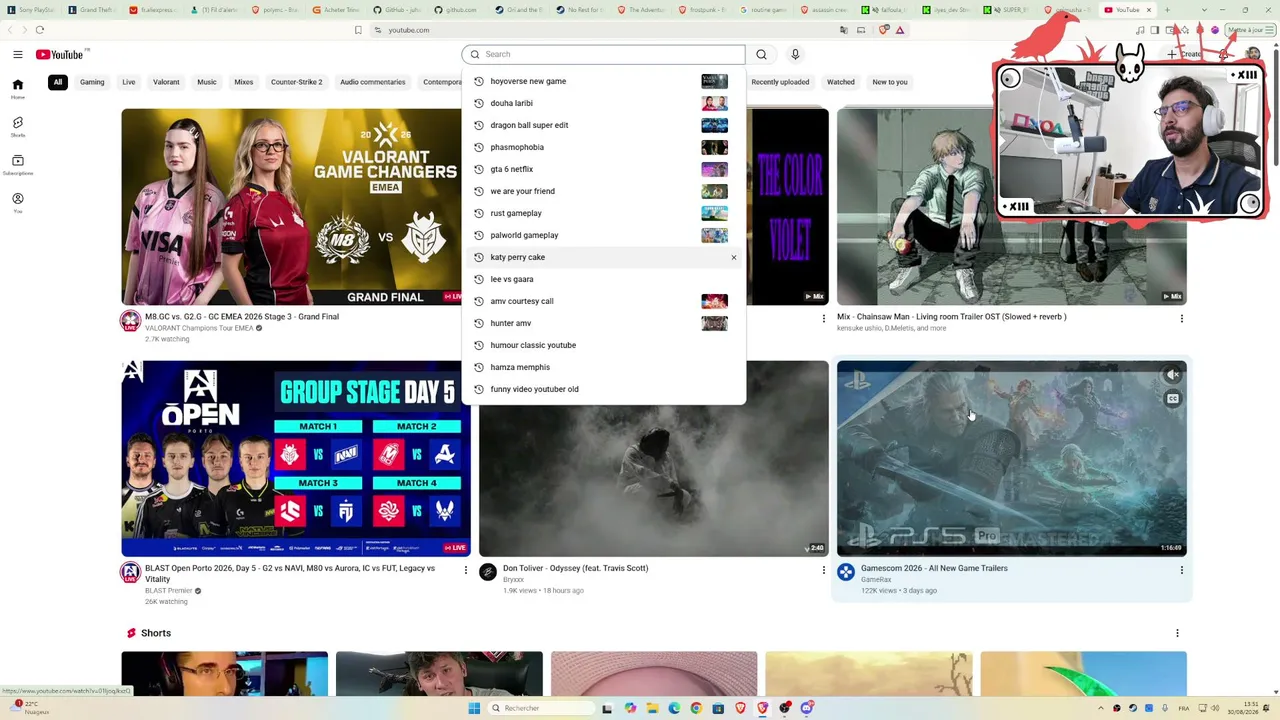This screenshot has width=1280, height=720.
Task: Open 'Gamescom 2026 - All New Game Trailers' title
Action: [934, 568]
